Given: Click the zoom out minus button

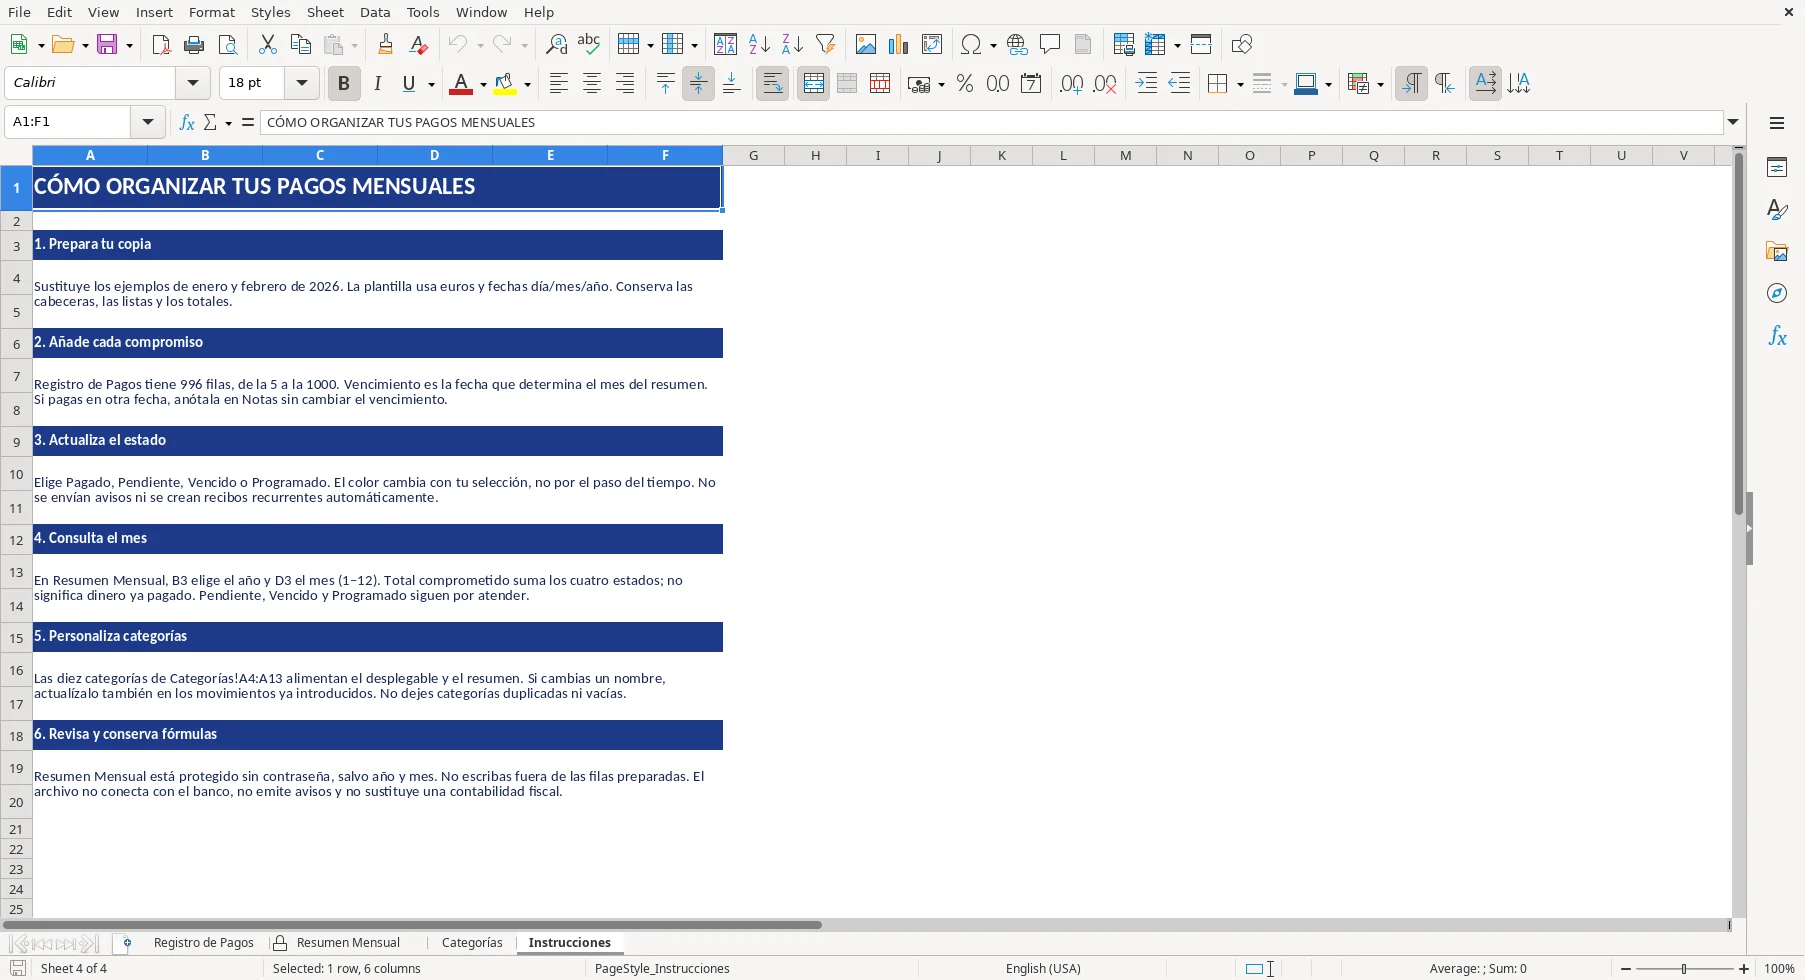Looking at the screenshot, I should point(1626,969).
